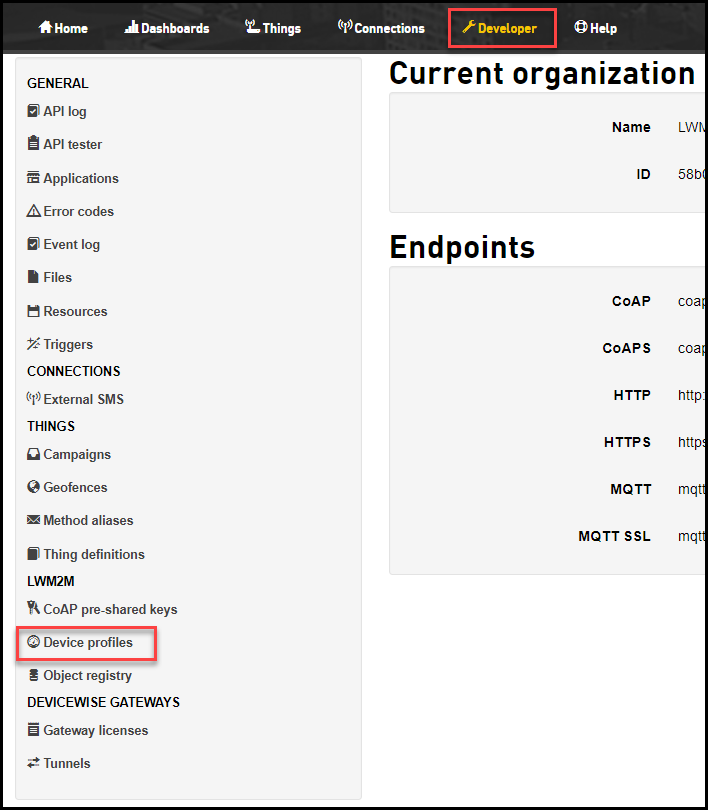Open Gateway licenses under DeviceWISE Gateways
Screen dimensions: 708x810
tap(88, 730)
